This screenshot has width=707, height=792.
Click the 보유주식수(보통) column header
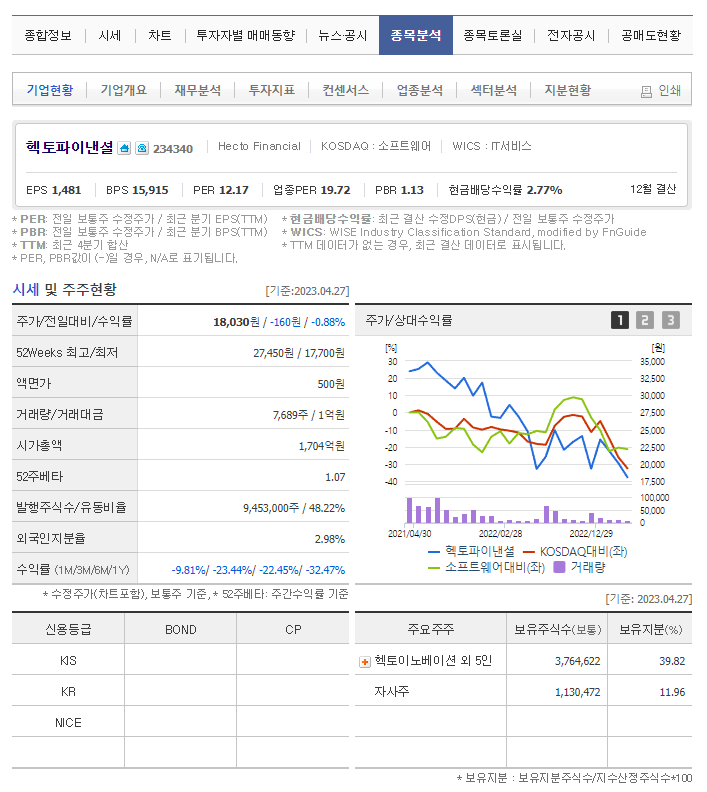coord(558,630)
